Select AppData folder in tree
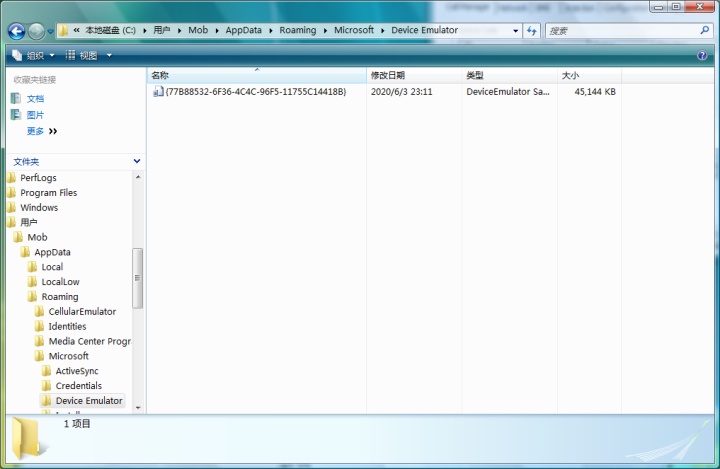Image resolution: width=720 pixels, height=469 pixels. pyautogui.click(x=52, y=252)
